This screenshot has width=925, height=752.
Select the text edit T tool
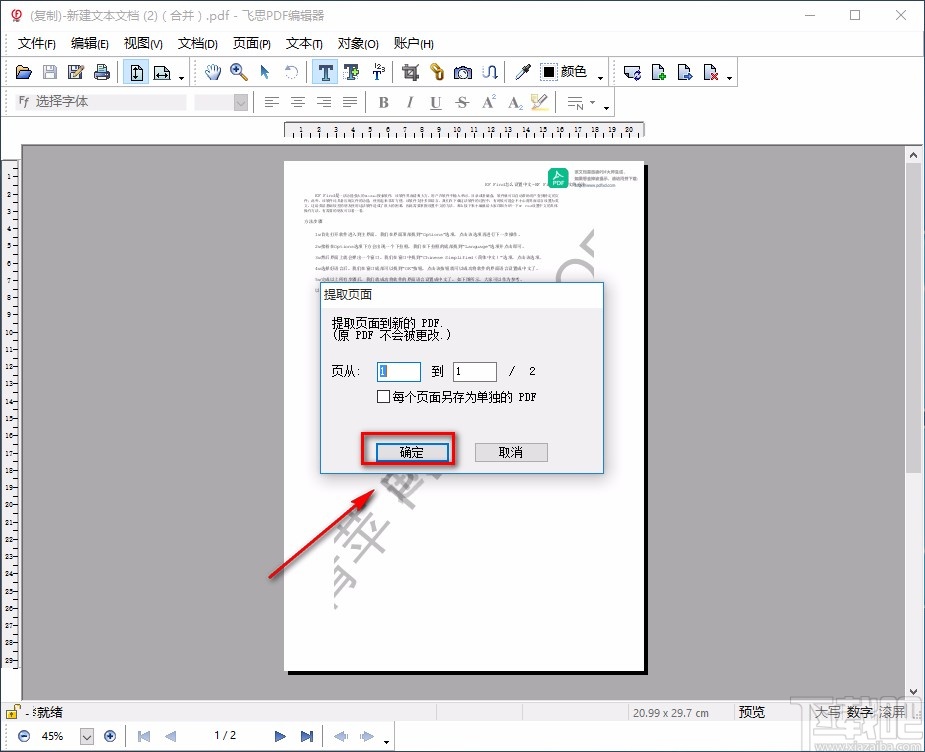tap(324, 72)
